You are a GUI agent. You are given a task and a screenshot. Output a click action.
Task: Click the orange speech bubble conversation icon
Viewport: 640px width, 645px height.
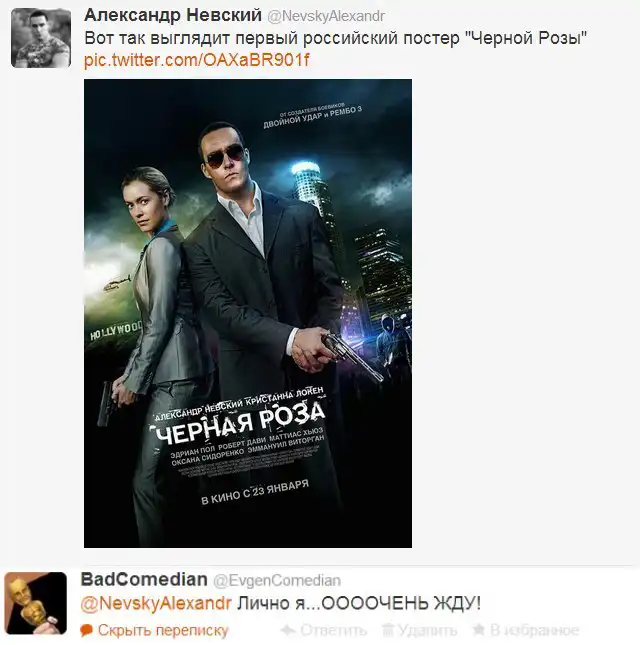click(x=86, y=630)
